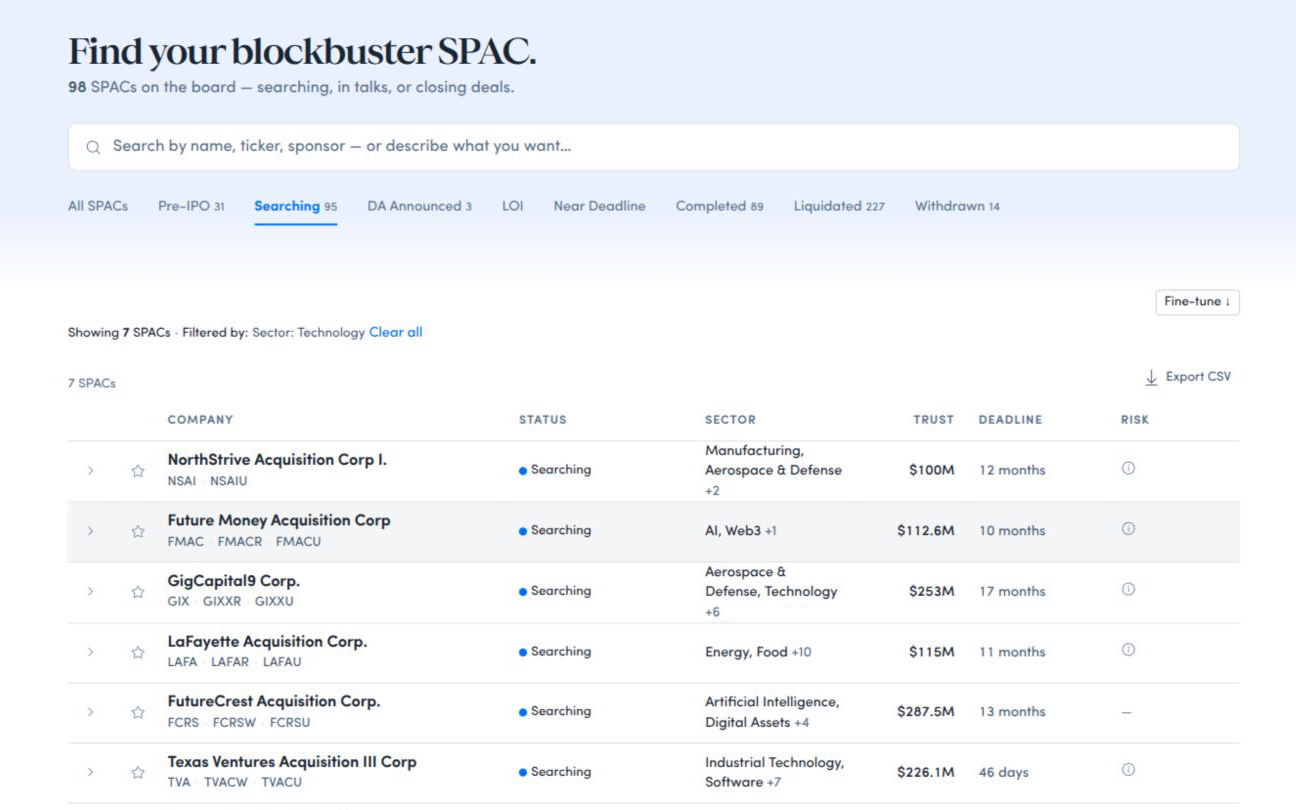View risk info for Texas Ventures Acquisition

(1128, 770)
